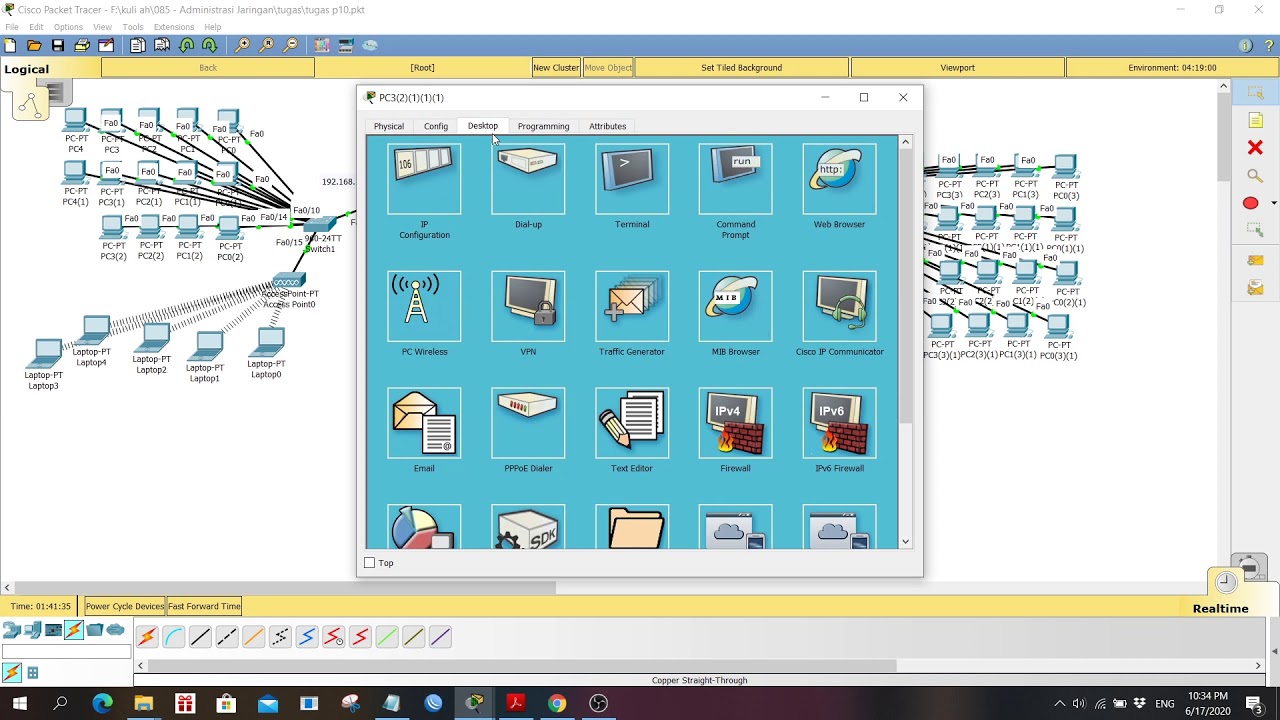Open the Options menu
The image size is (1280, 720).
pyautogui.click(x=68, y=27)
